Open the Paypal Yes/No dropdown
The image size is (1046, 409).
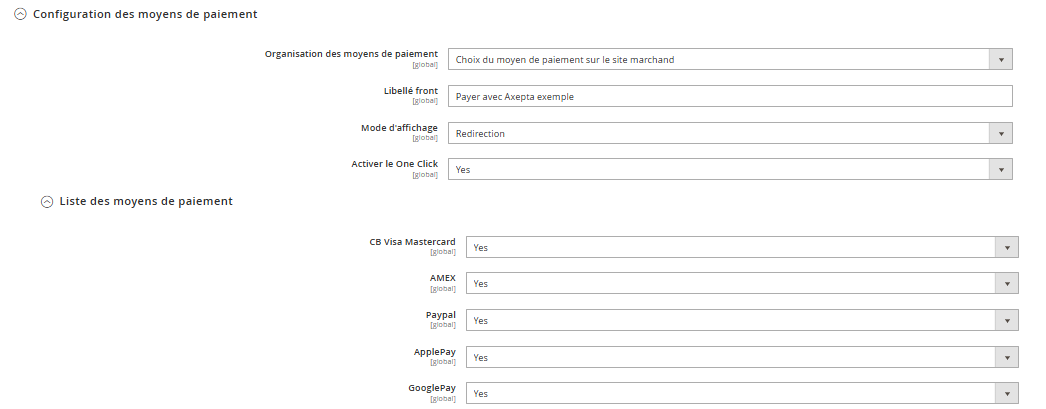click(742, 320)
